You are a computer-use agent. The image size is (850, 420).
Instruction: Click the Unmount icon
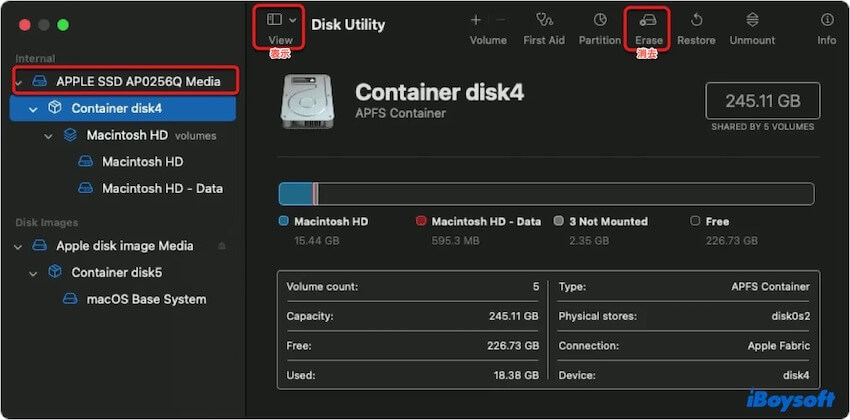point(752,20)
